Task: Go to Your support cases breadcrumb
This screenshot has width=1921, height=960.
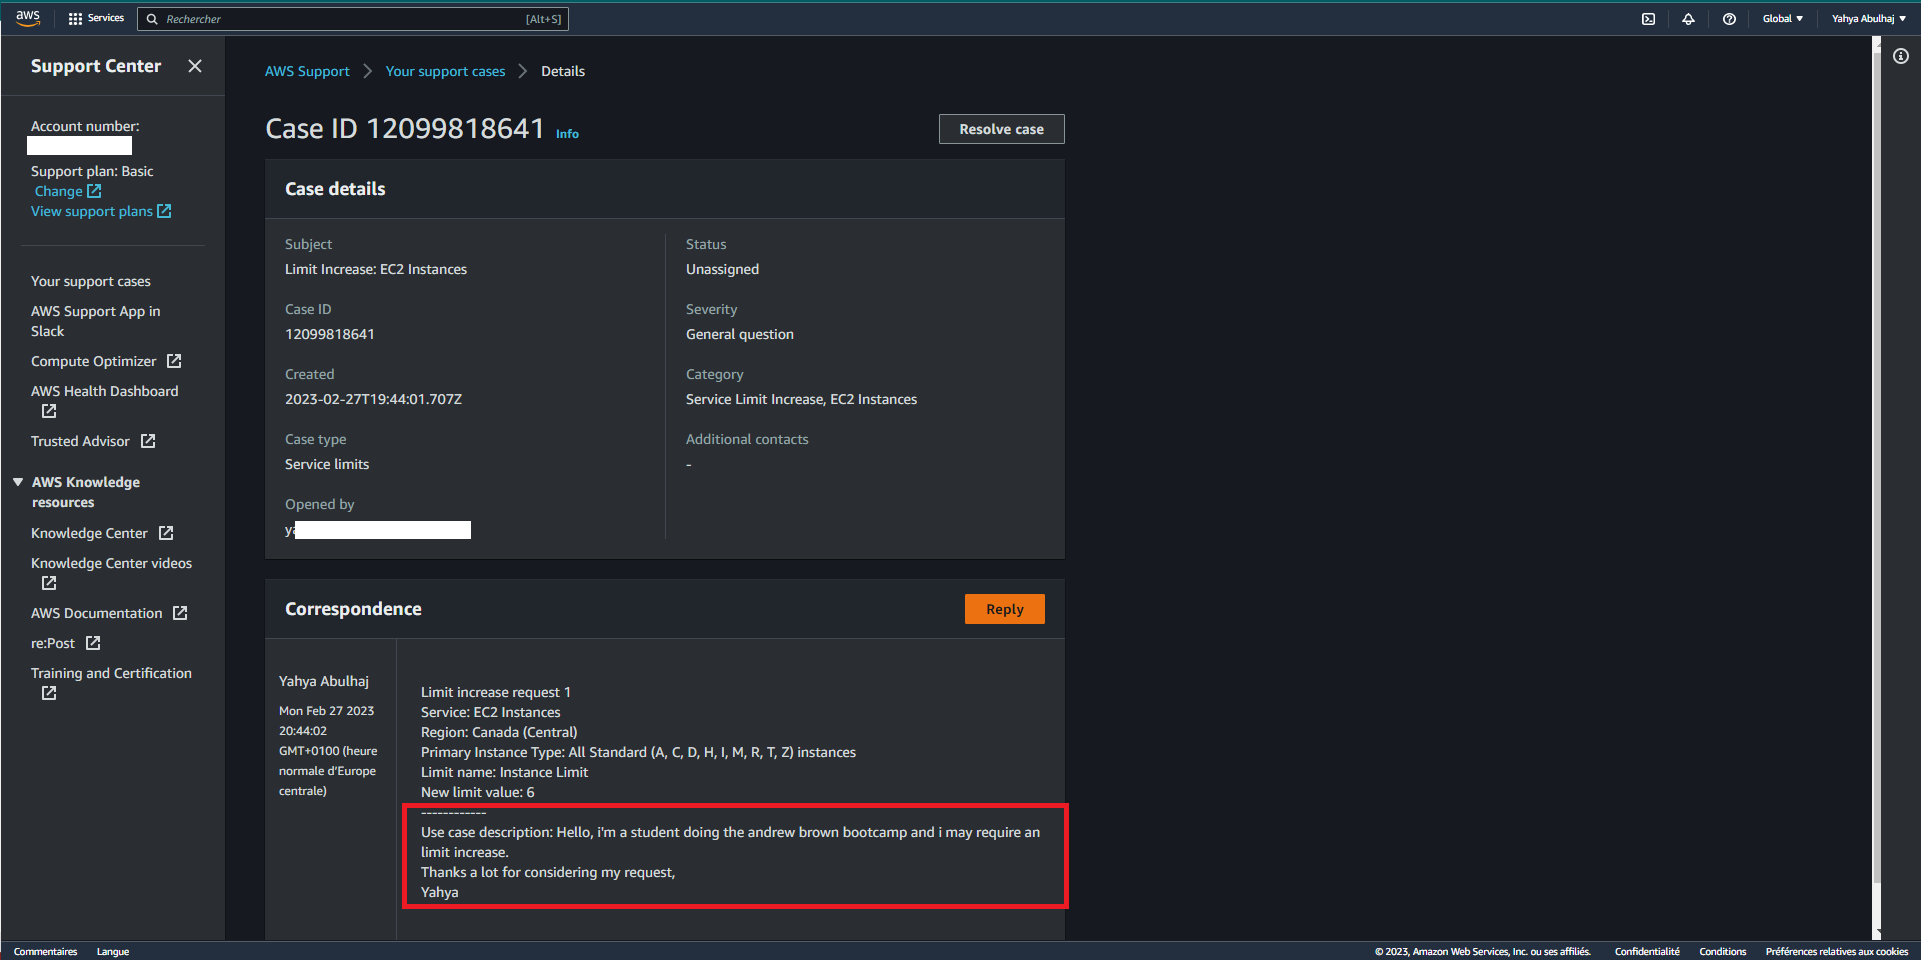Action: pos(445,71)
